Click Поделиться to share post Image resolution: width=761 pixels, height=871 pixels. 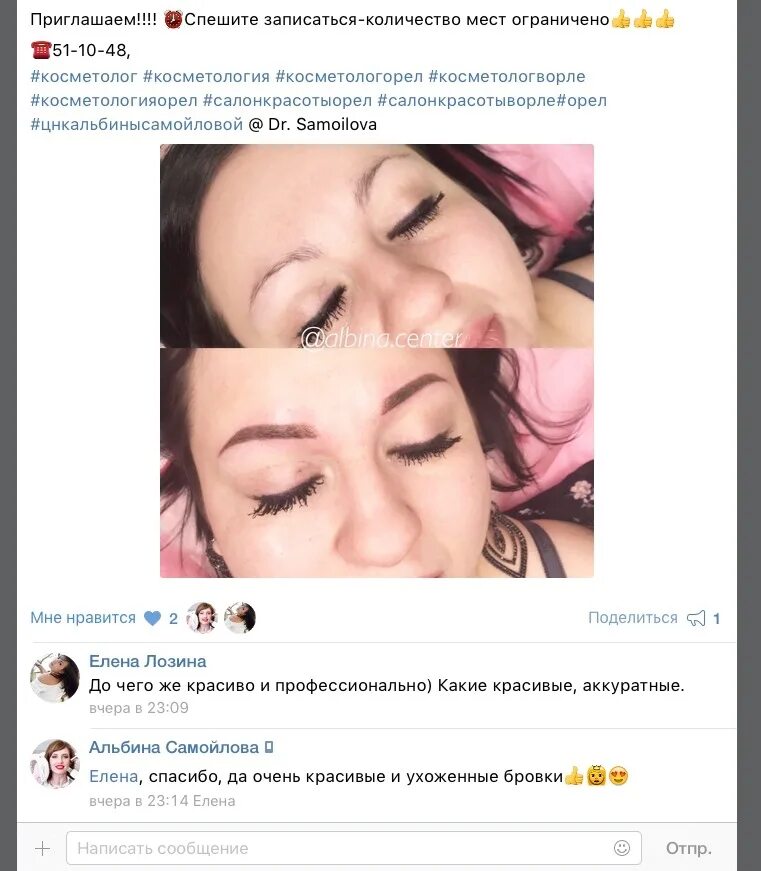click(x=633, y=618)
